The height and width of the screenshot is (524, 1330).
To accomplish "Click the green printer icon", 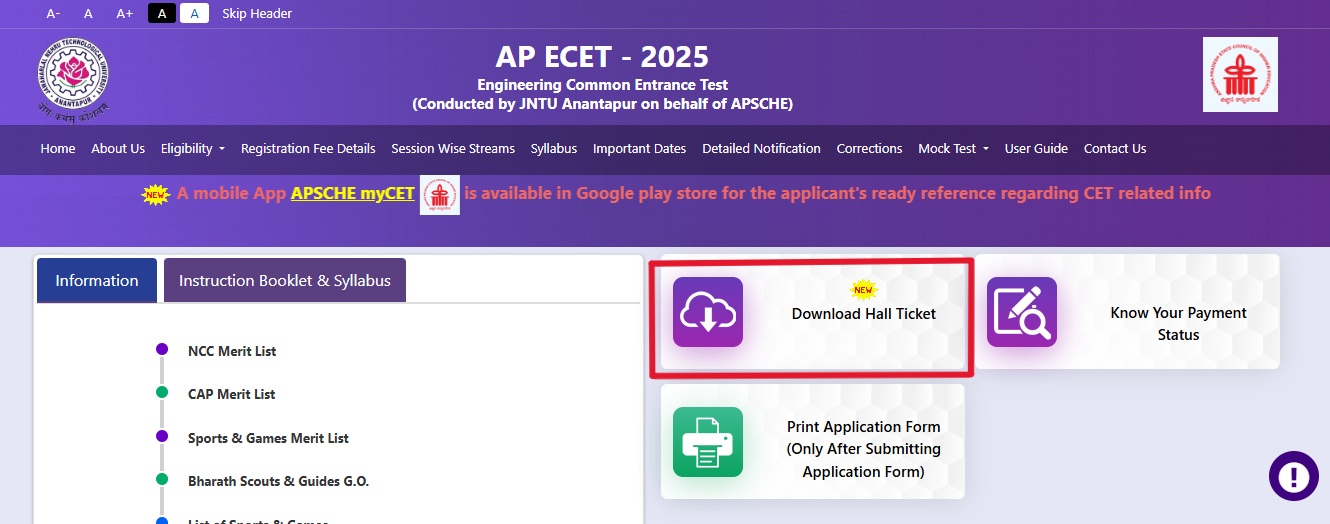I will [708, 442].
